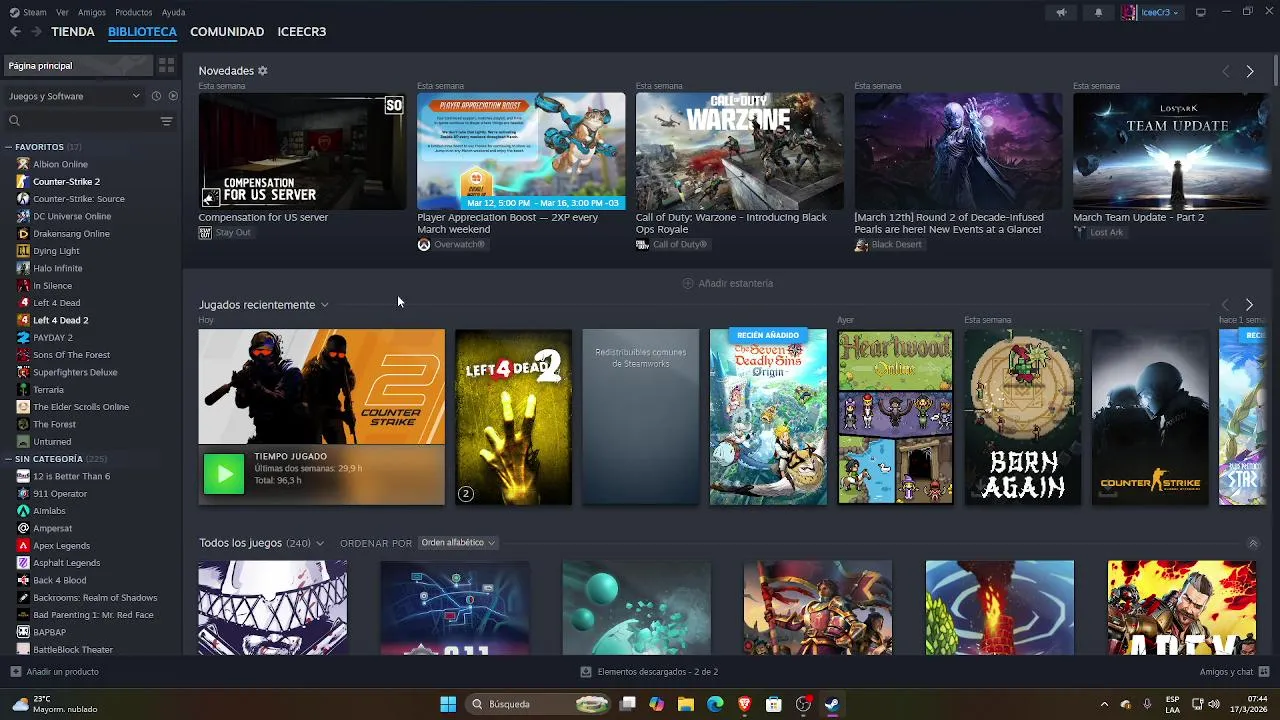Screen dimensions: 1280x720
Task: Collapse the FAVORITOS category
Action: tap(9, 147)
